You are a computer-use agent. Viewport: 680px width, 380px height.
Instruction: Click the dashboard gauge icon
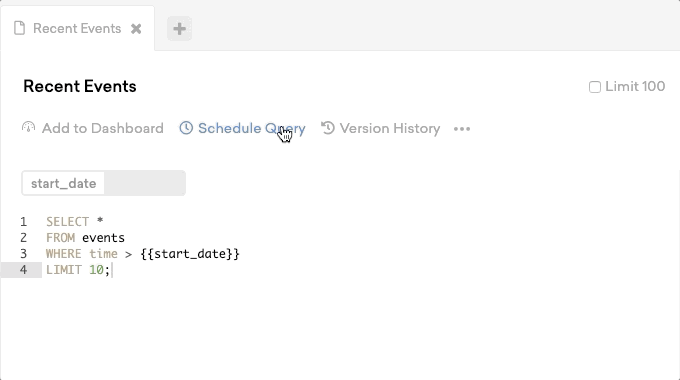coord(28,128)
